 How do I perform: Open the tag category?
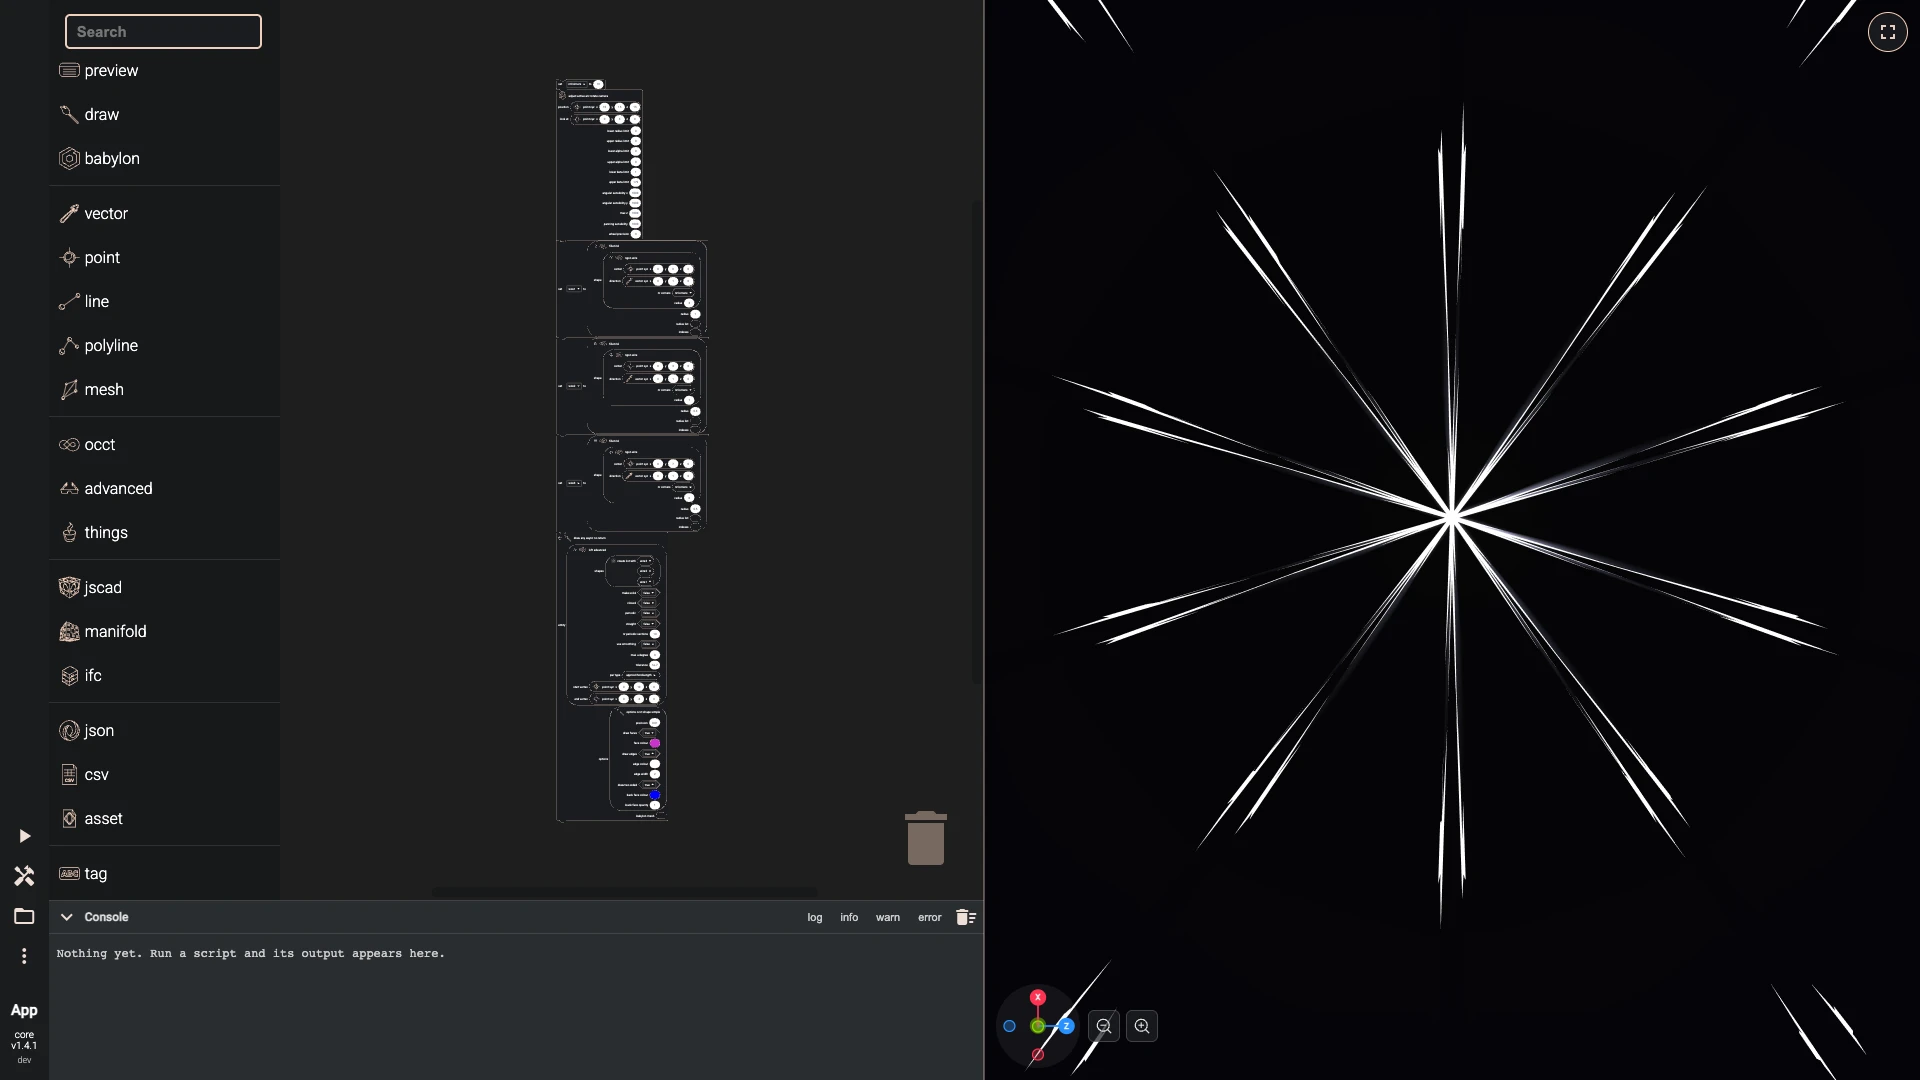(164, 873)
